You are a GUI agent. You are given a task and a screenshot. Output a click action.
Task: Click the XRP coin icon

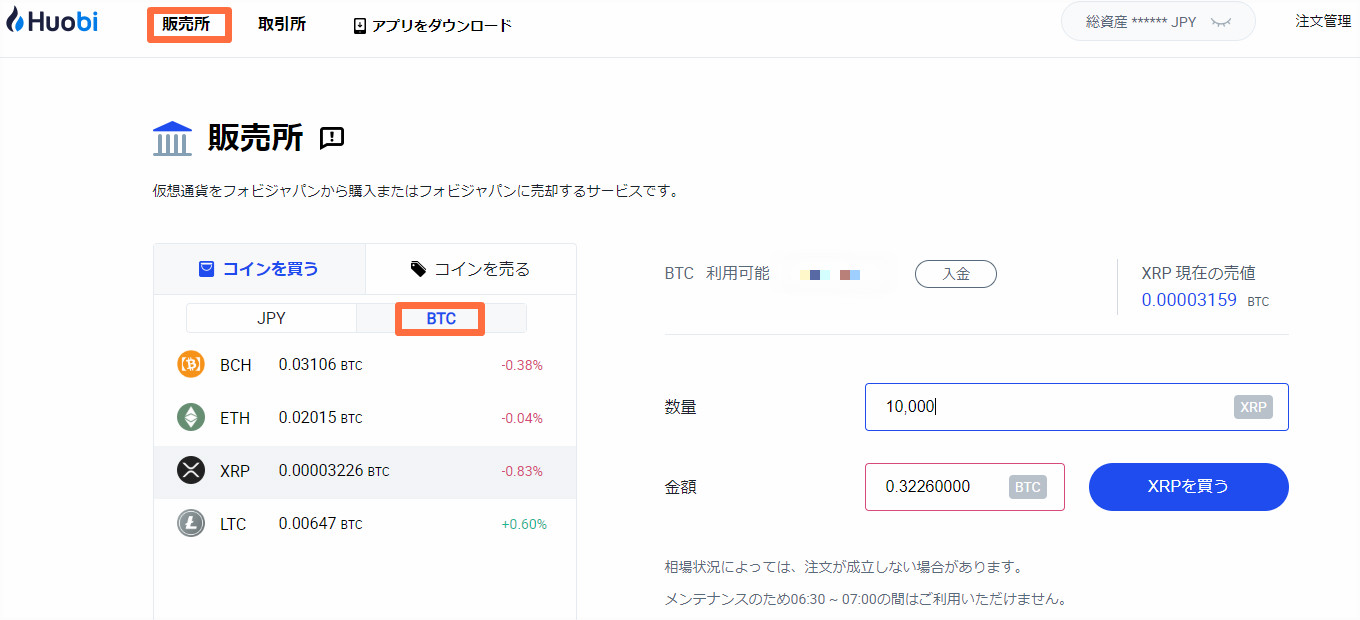pos(191,471)
